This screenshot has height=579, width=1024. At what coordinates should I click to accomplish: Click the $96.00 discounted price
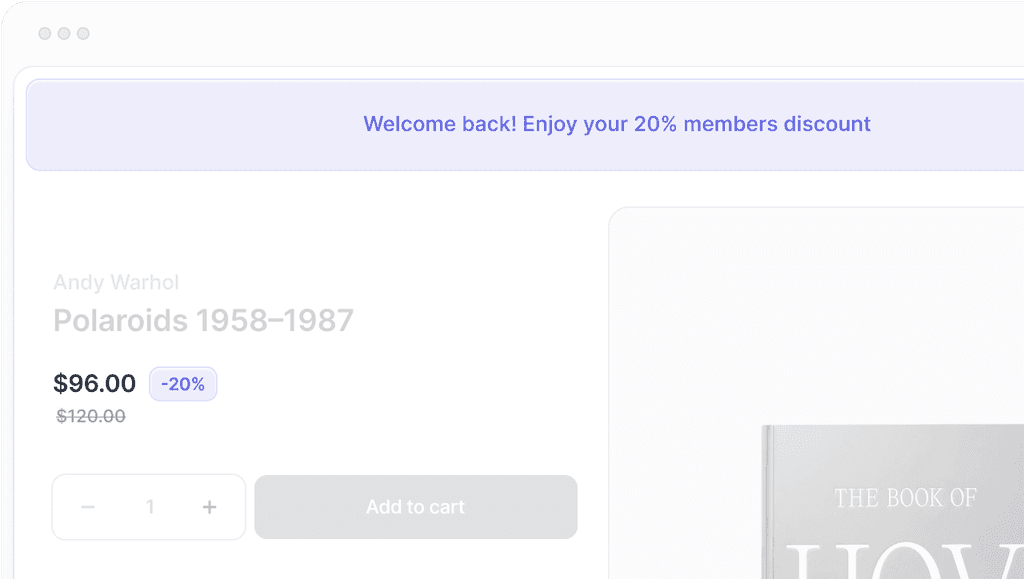tap(95, 383)
